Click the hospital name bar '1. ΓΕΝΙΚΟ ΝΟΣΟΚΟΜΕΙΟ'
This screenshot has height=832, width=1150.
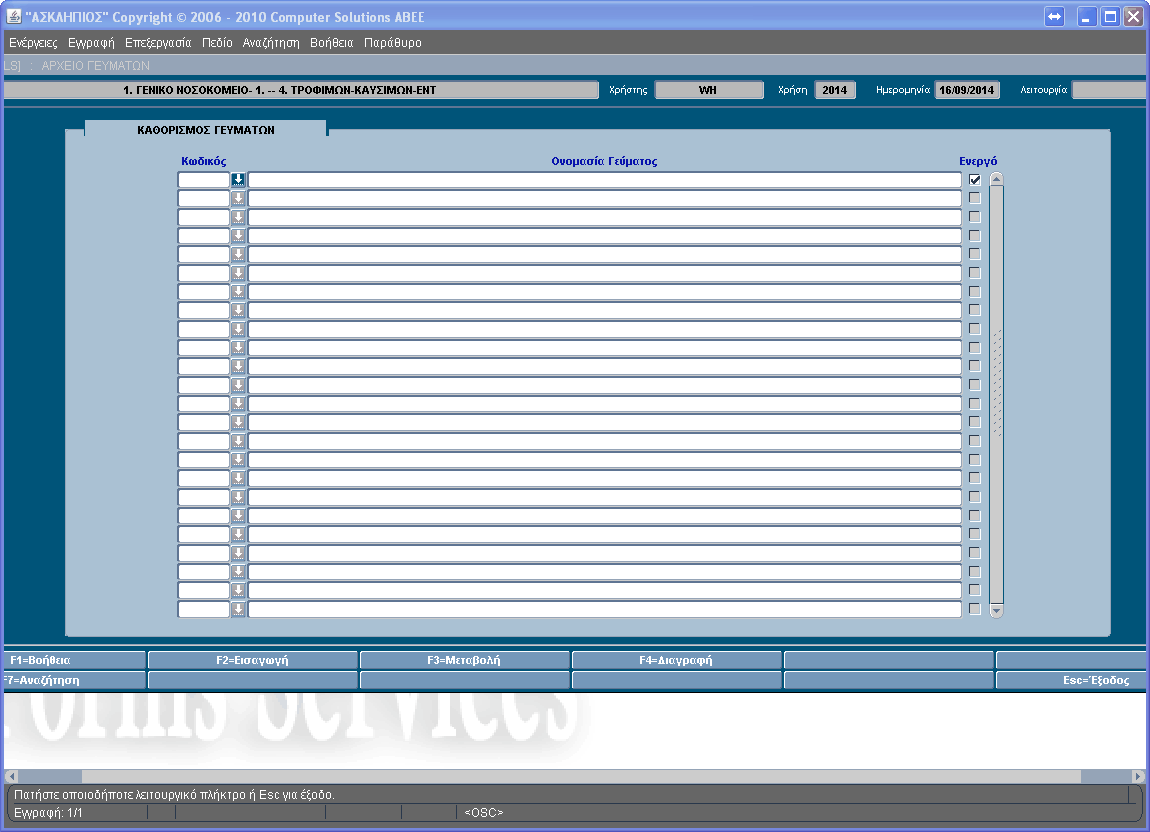pos(301,90)
